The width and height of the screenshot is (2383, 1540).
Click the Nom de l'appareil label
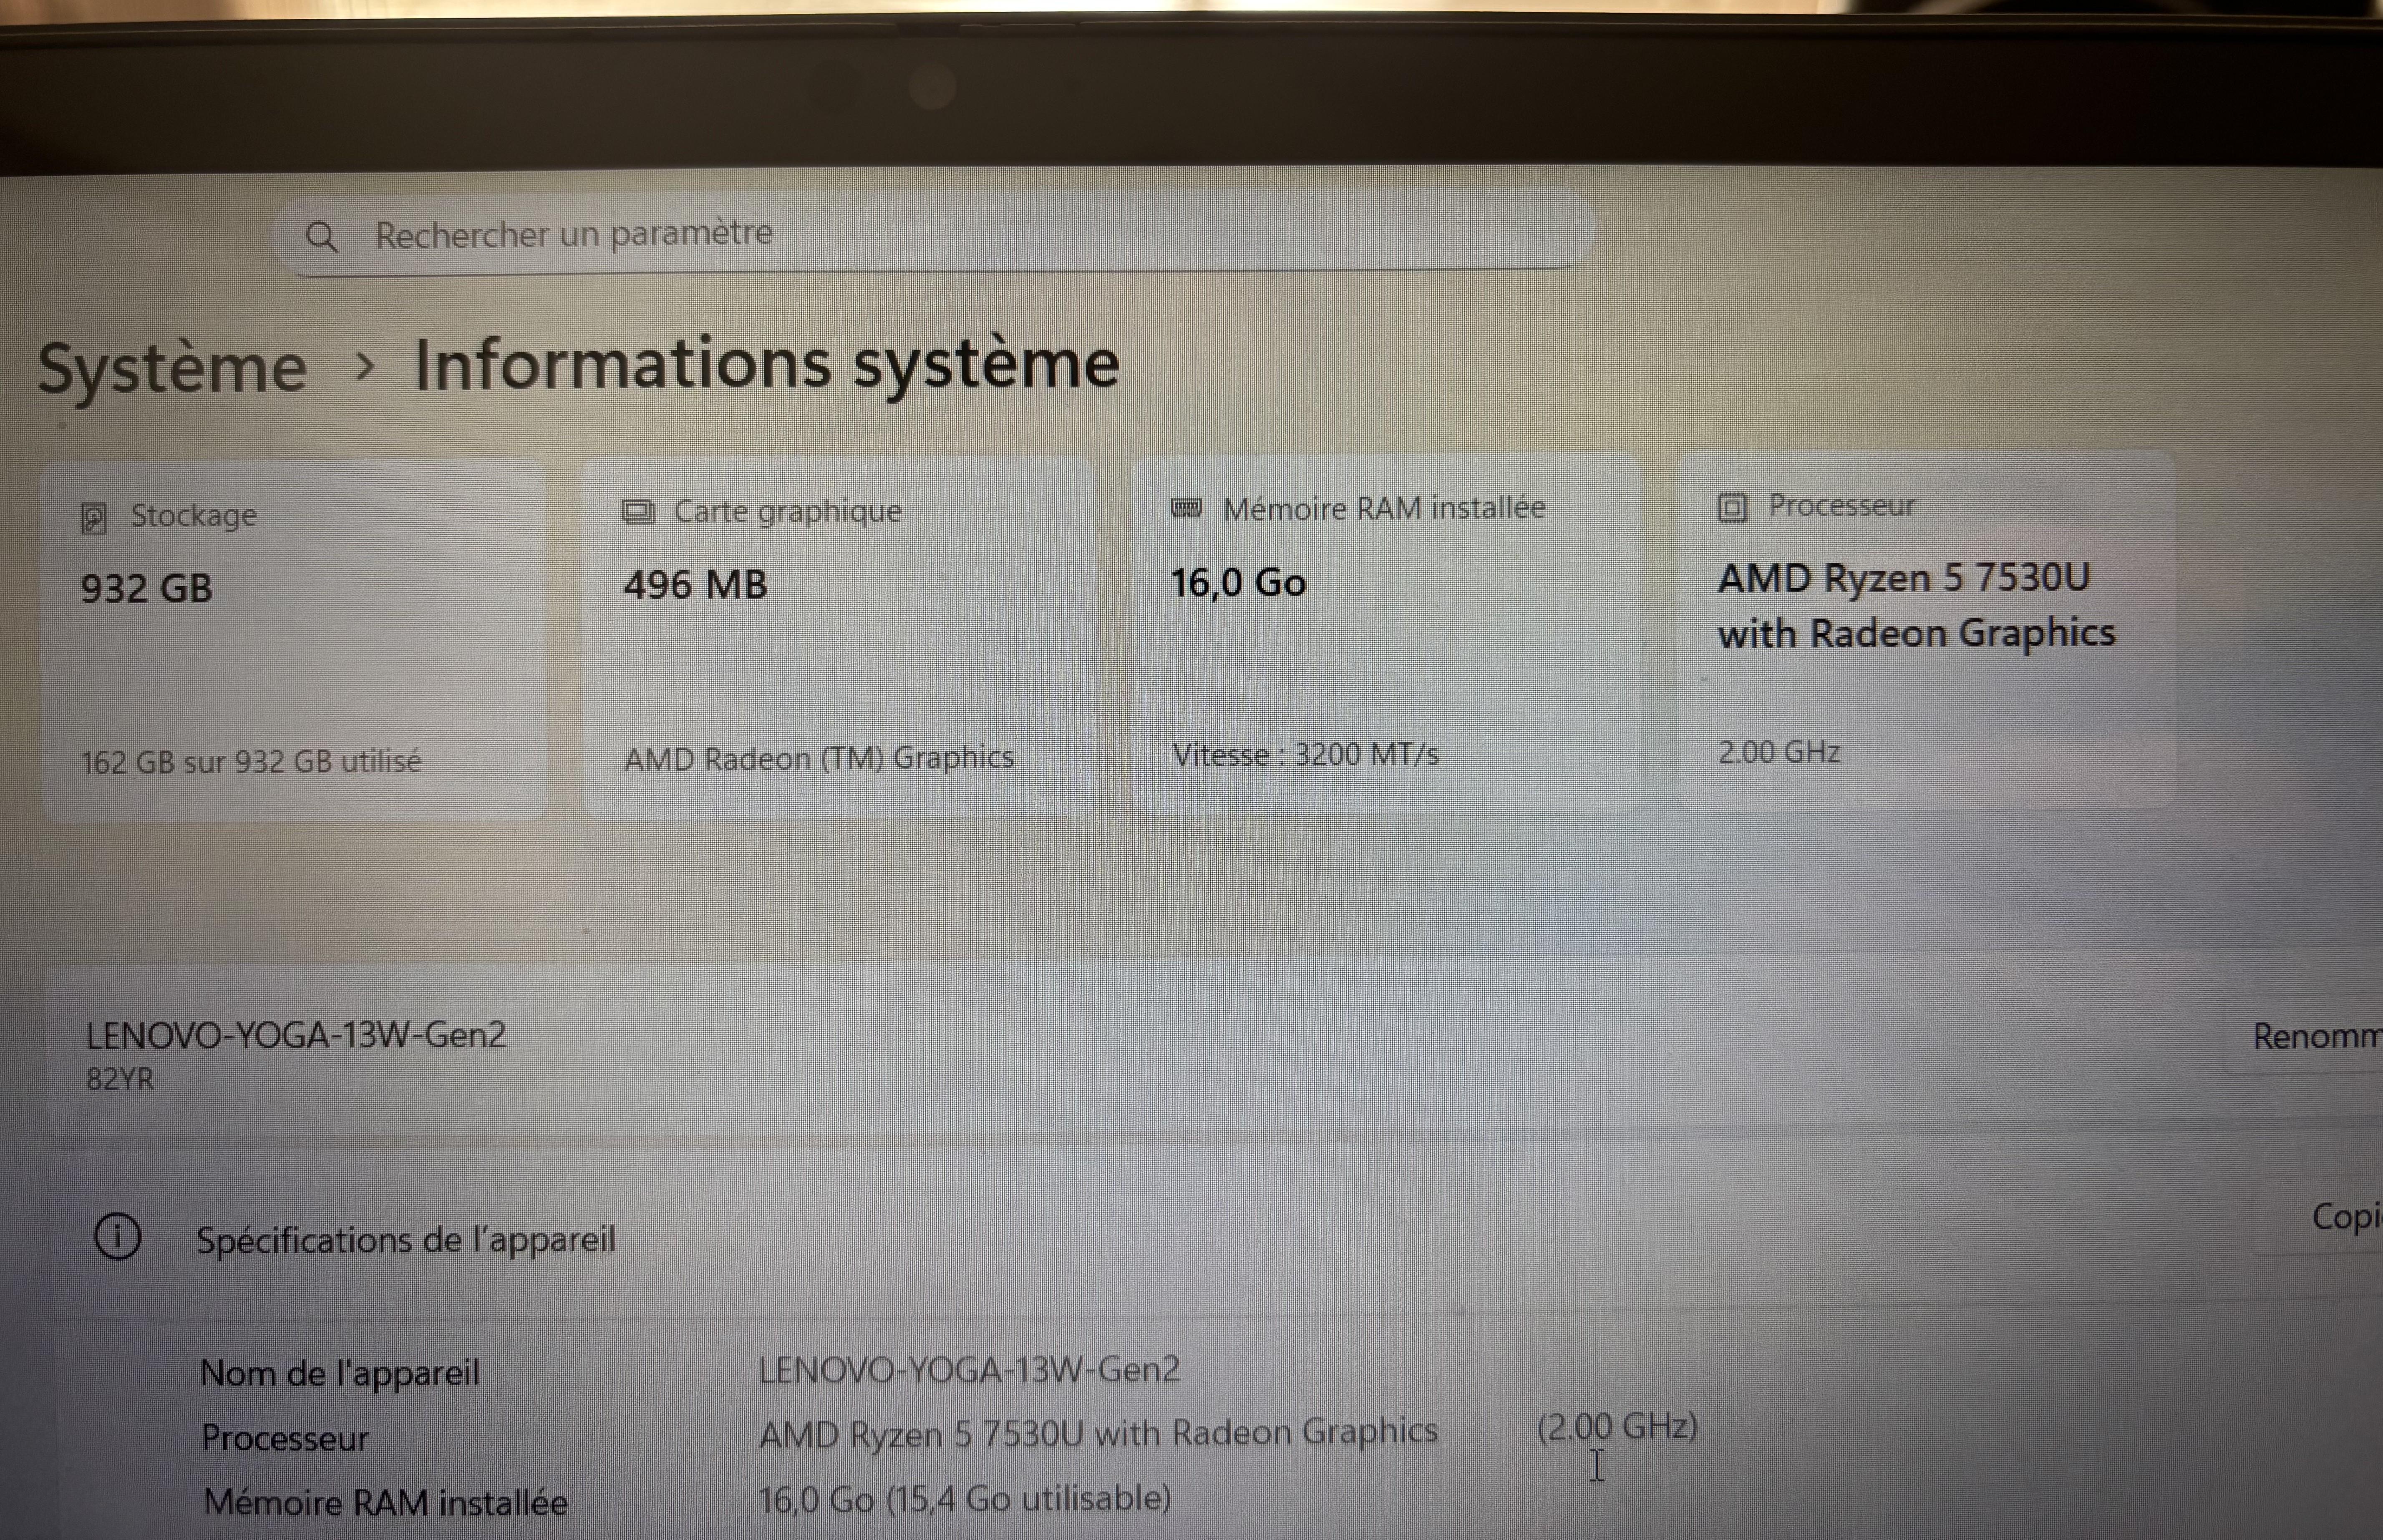(x=340, y=1373)
